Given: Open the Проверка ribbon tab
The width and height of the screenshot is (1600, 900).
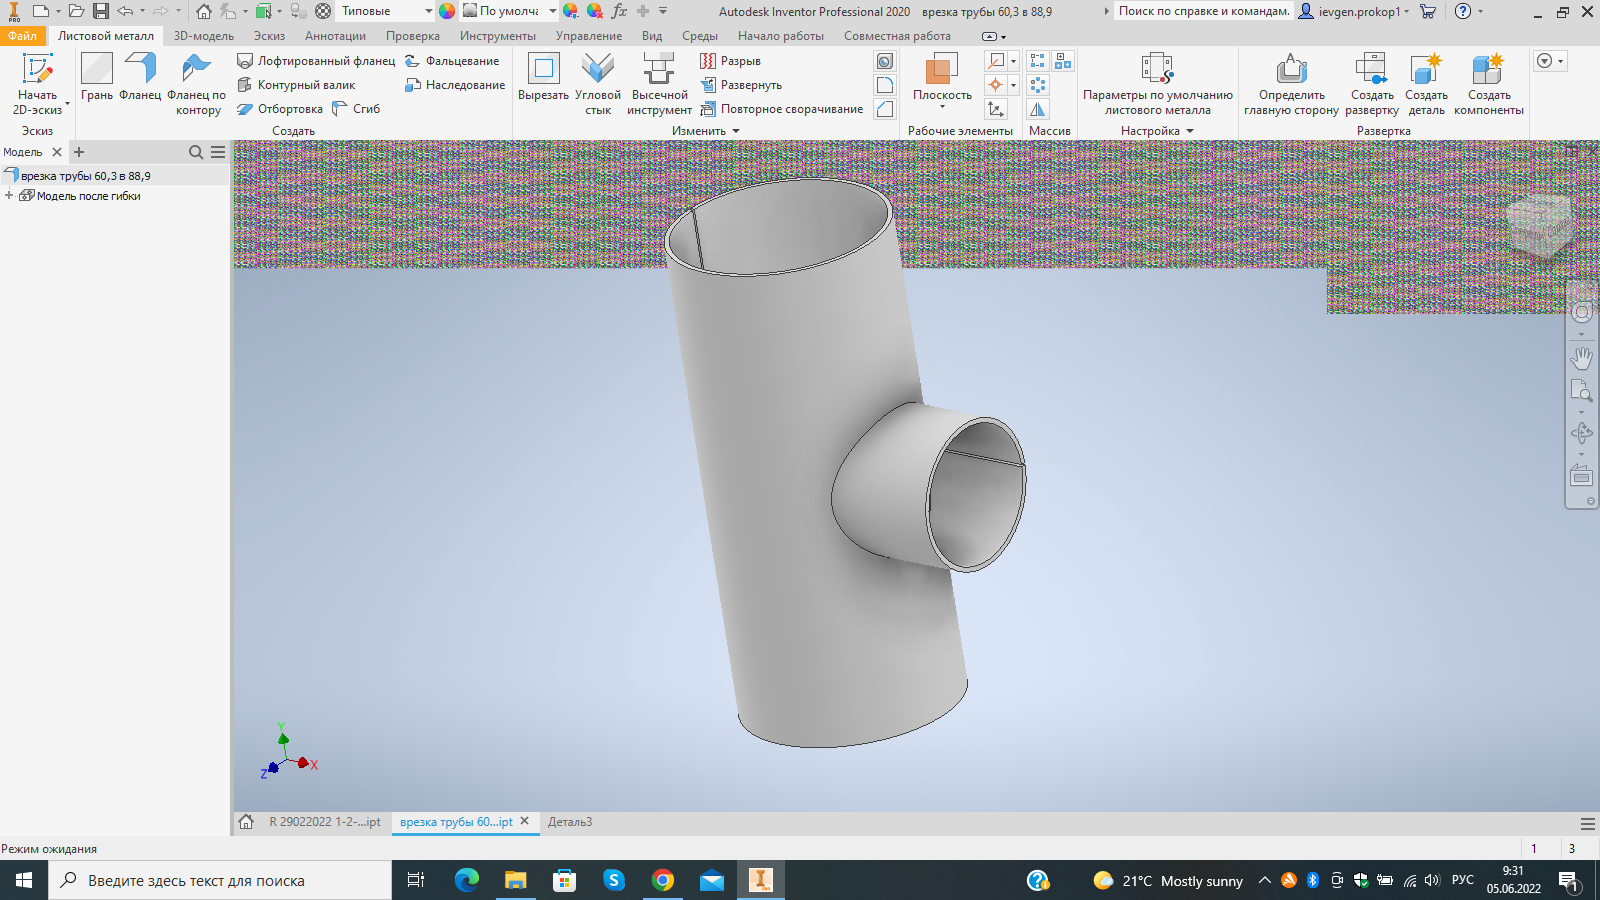Looking at the screenshot, I should [x=413, y=36].
